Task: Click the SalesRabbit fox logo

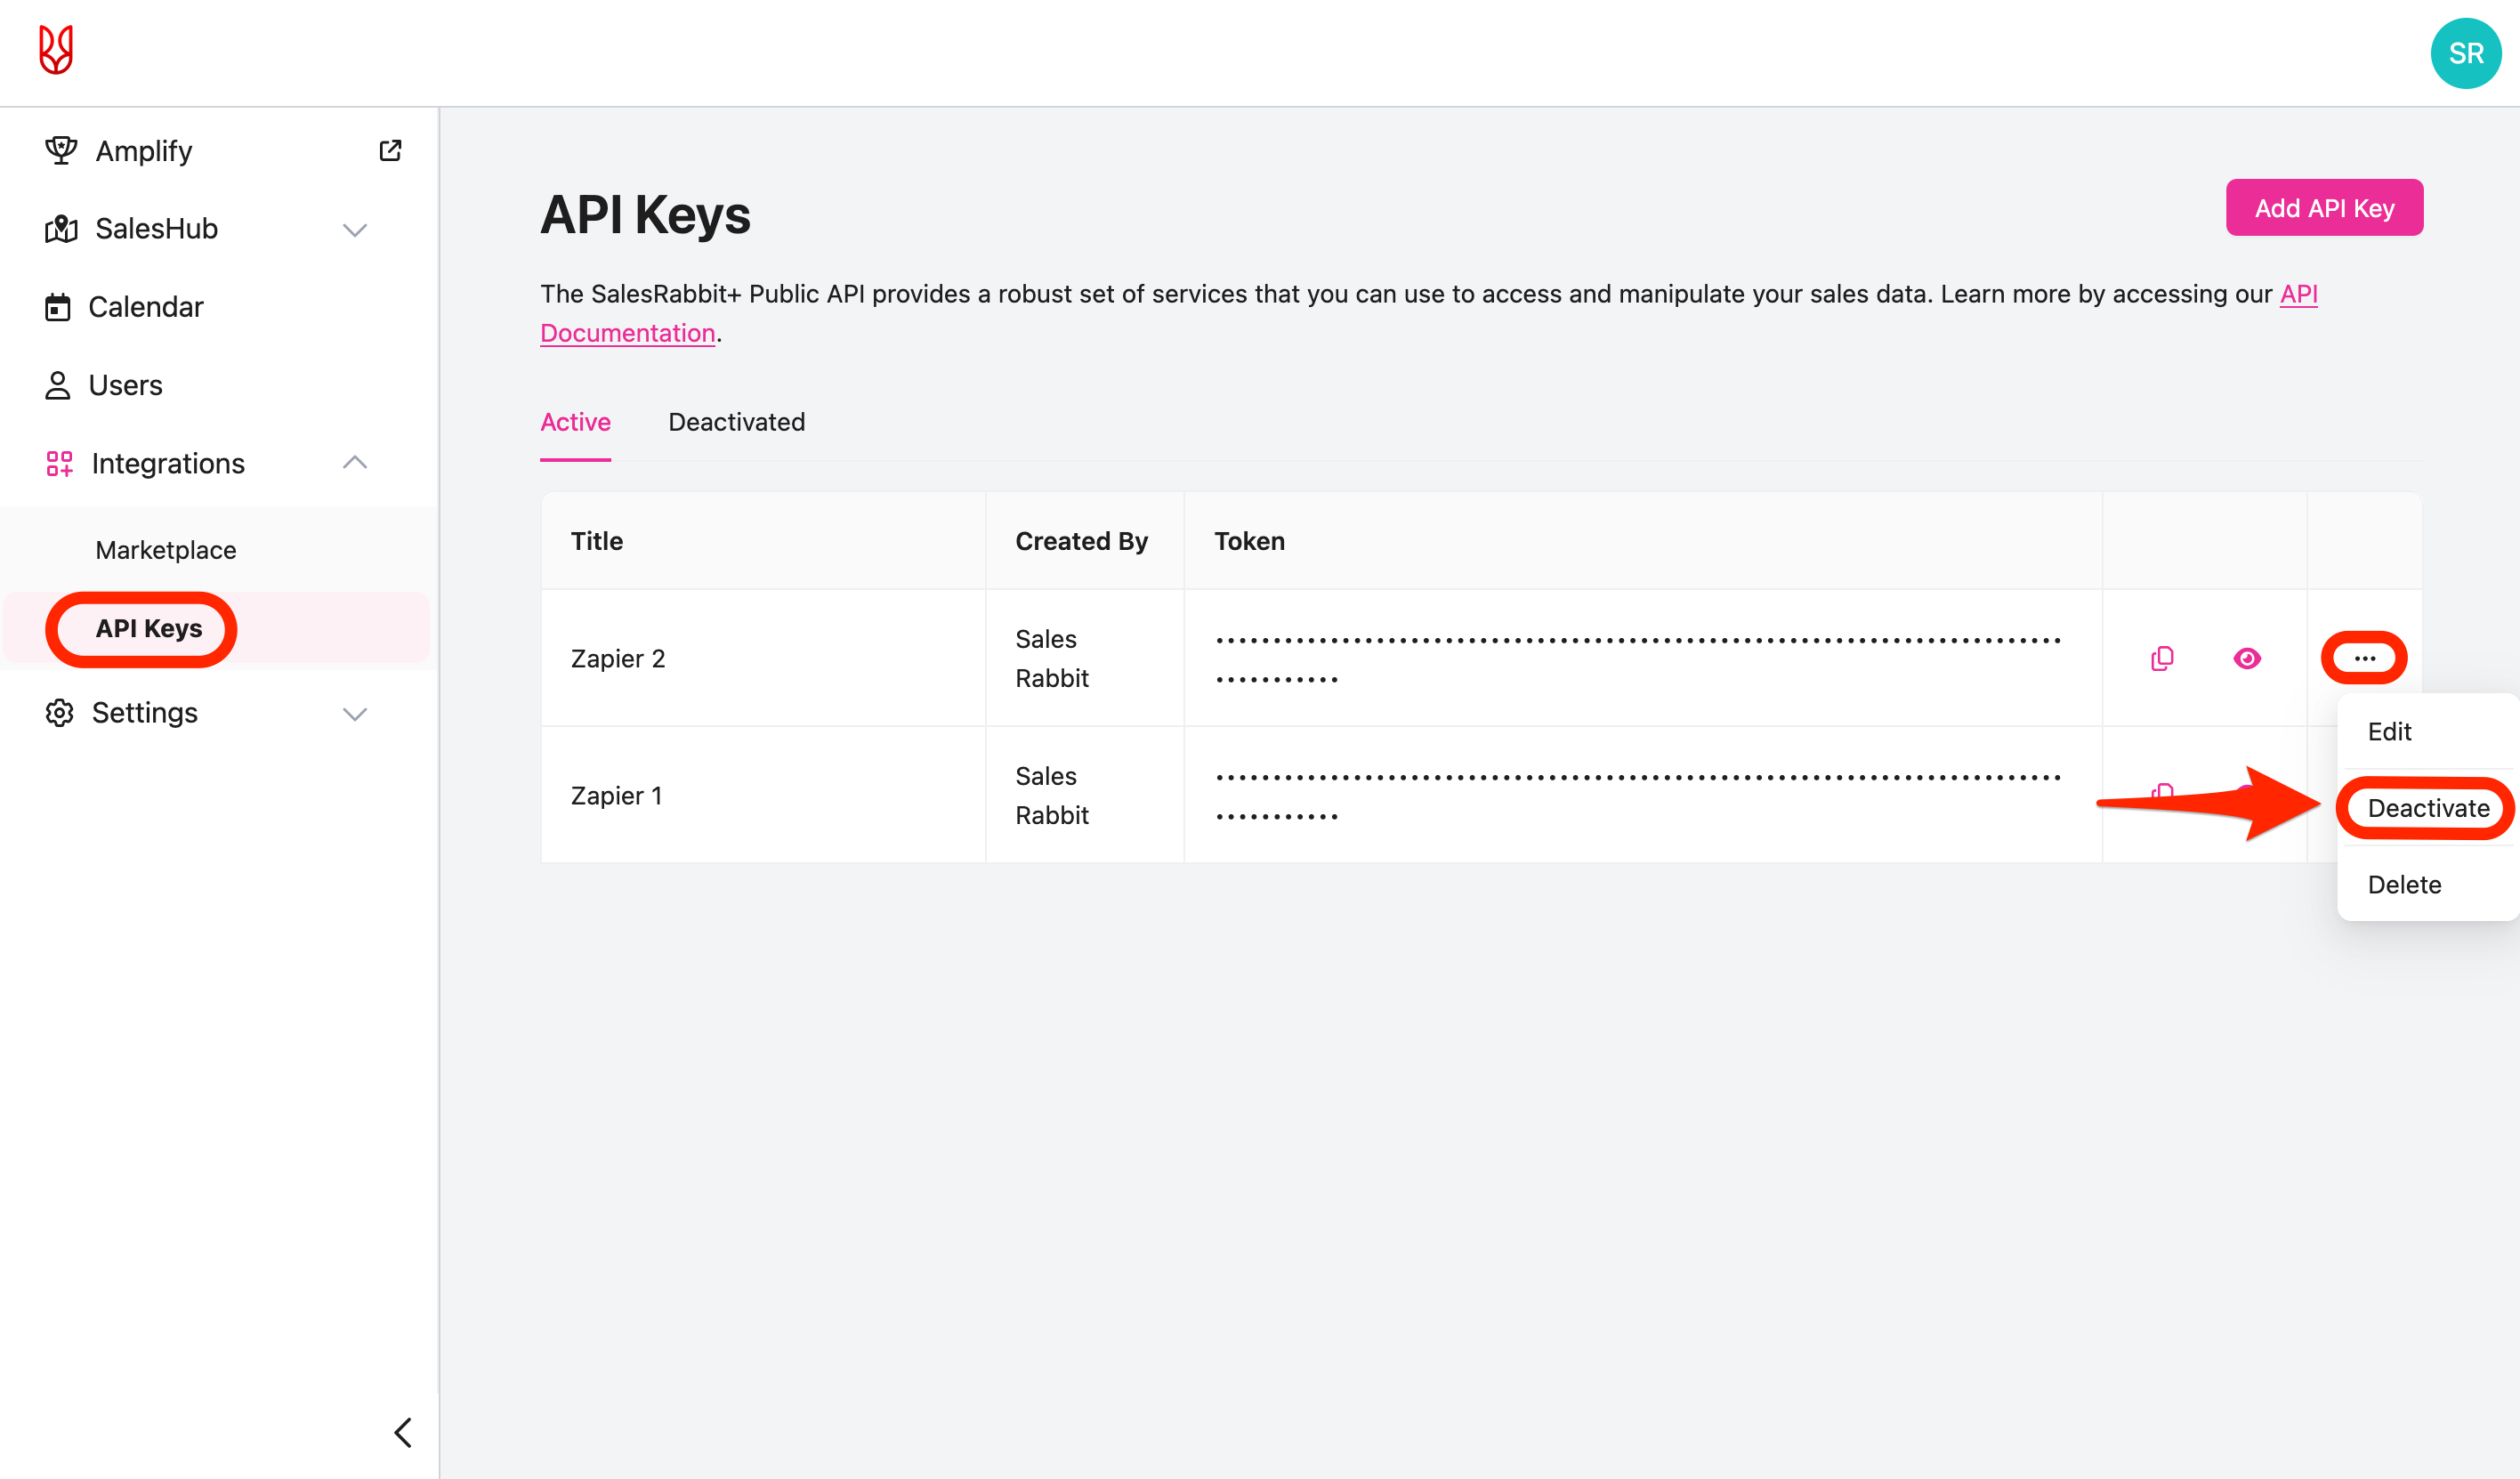Action: [56, 50]
